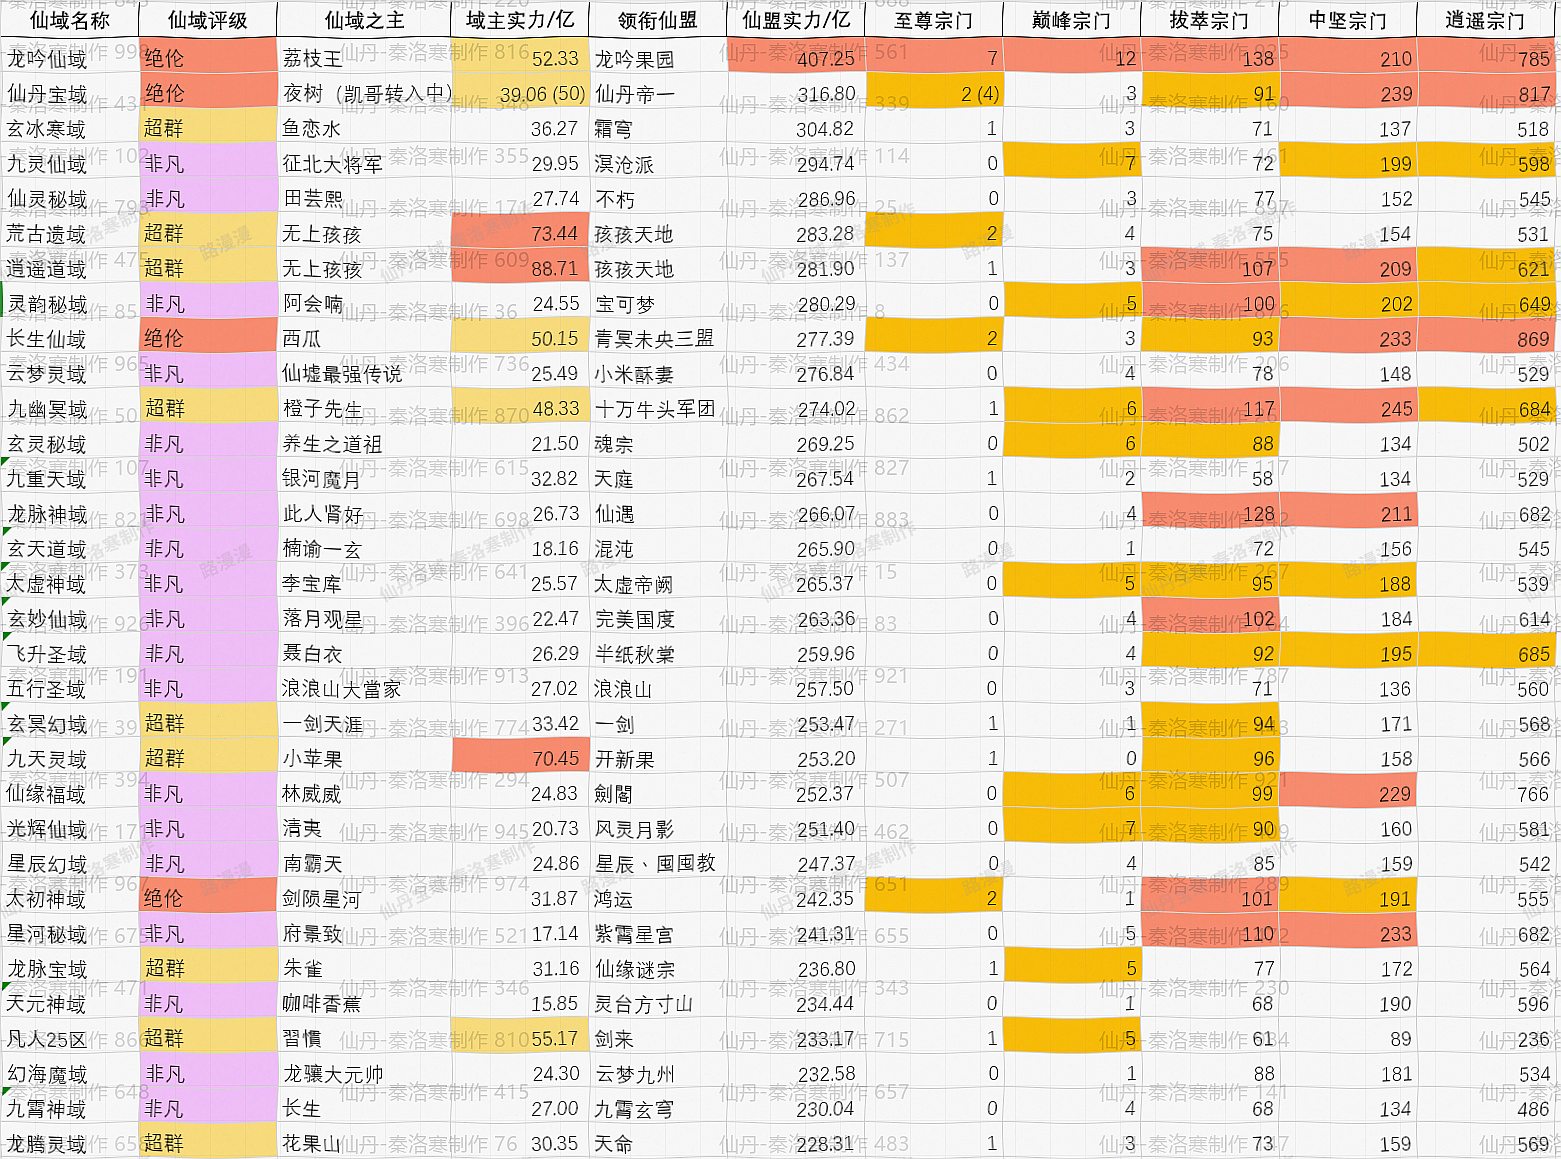Image resolution: width=1561 pixels, height=1159 pixels.
Task: Select the 逍遥宗门 column header
Action: pyautogui.click(x=1485, y=20)
